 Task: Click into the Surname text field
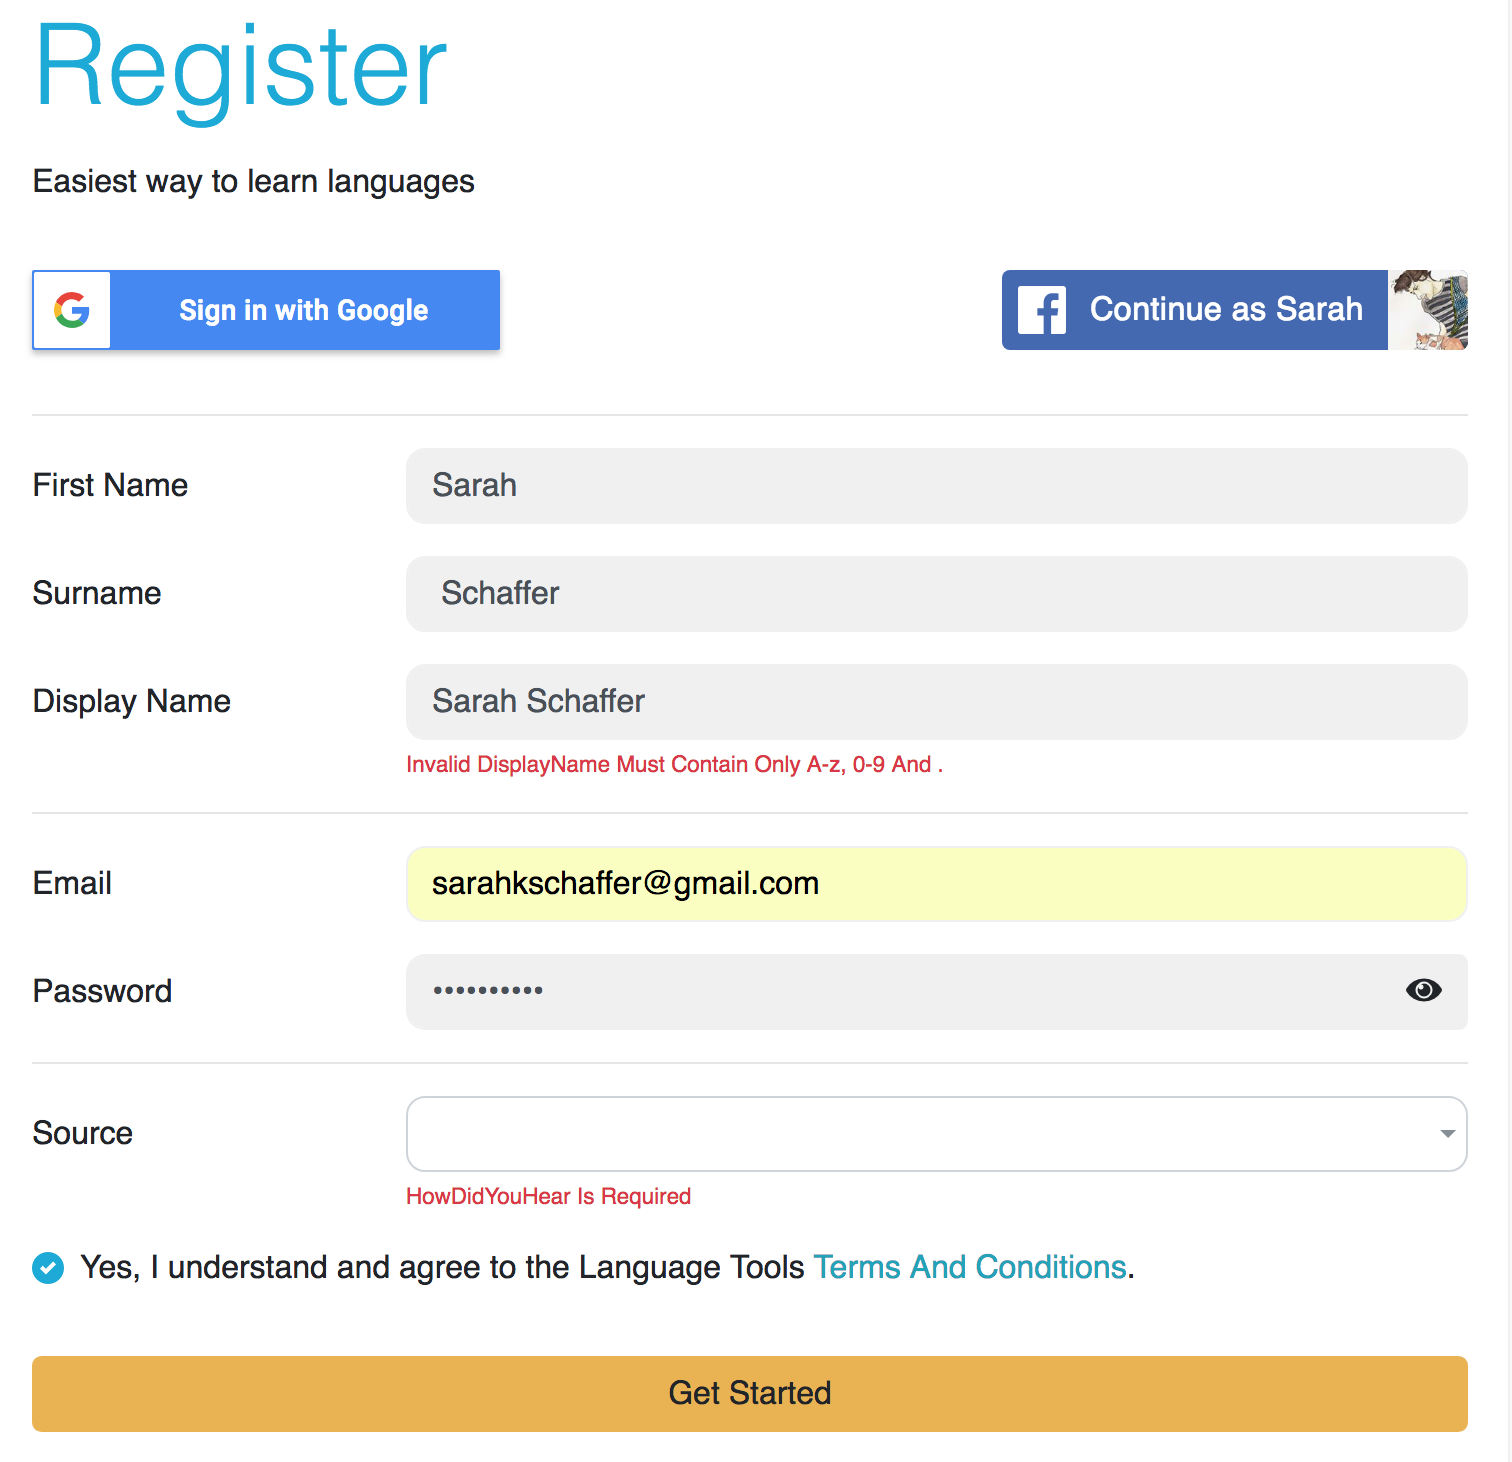pyautogui.click(x=936, y=594)
